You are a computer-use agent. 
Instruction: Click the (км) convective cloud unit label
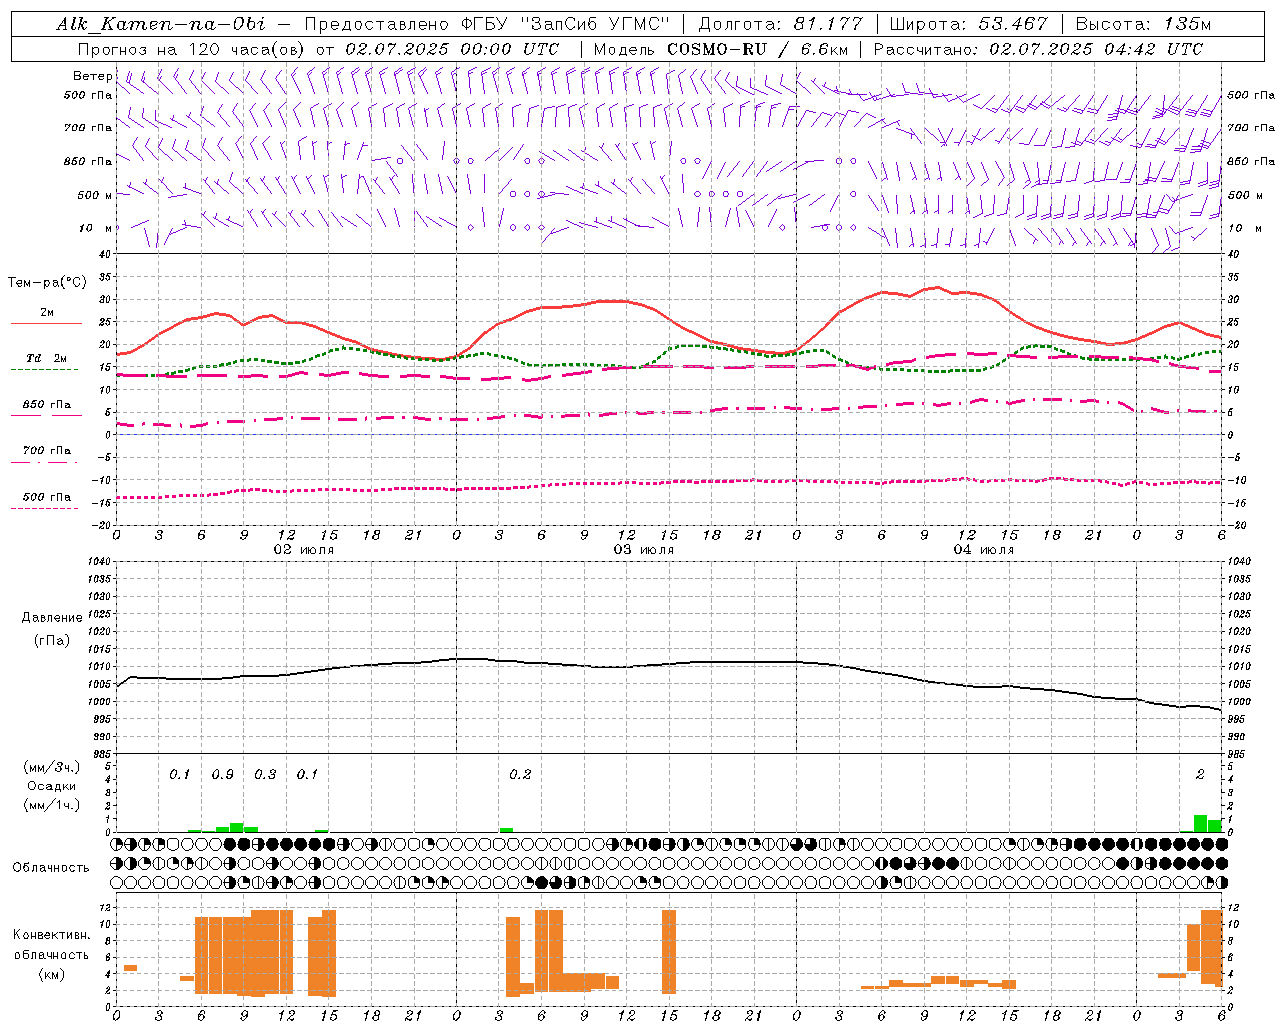tap(51, 974)
